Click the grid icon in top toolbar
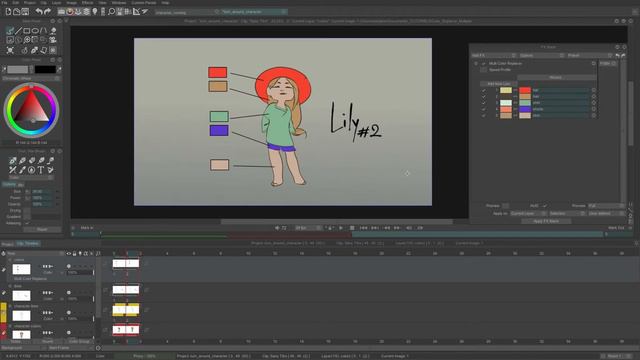Image resolution: width=640 pixels, height=360 pixels. point(128,12)
